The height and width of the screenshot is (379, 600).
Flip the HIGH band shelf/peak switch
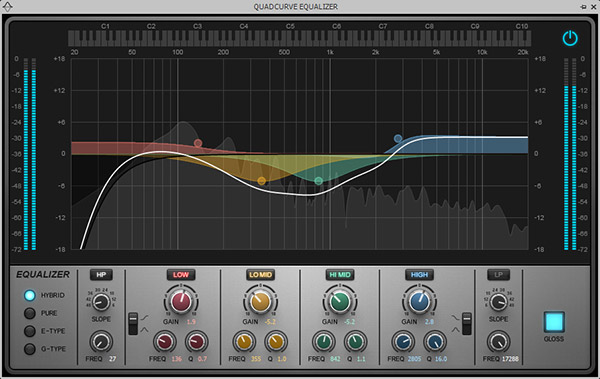[467, 324]
